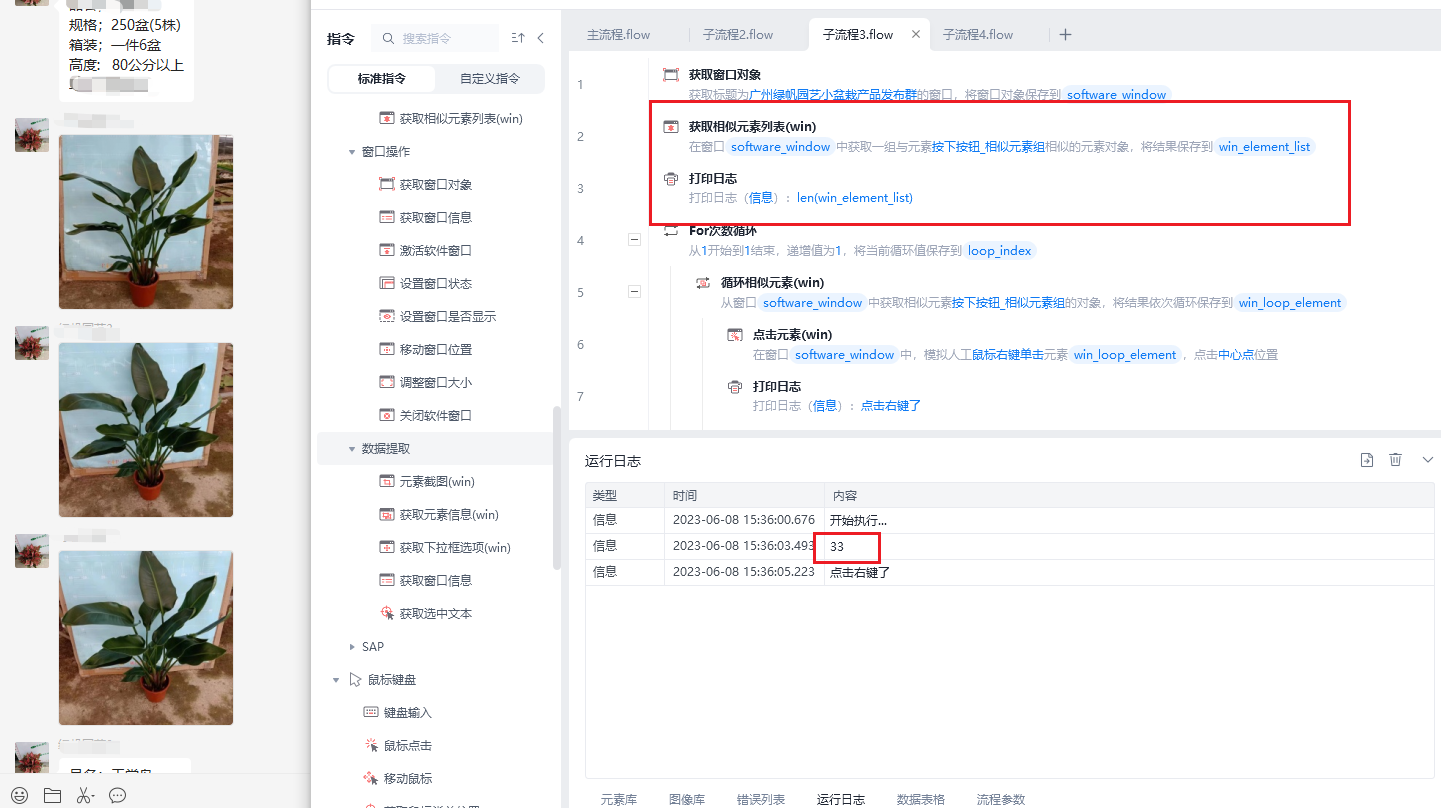The height and width of the screenshot is (808, 1441).
Task: Collapse the For次数循环 block at step 4
Action: tap(634, 239)
